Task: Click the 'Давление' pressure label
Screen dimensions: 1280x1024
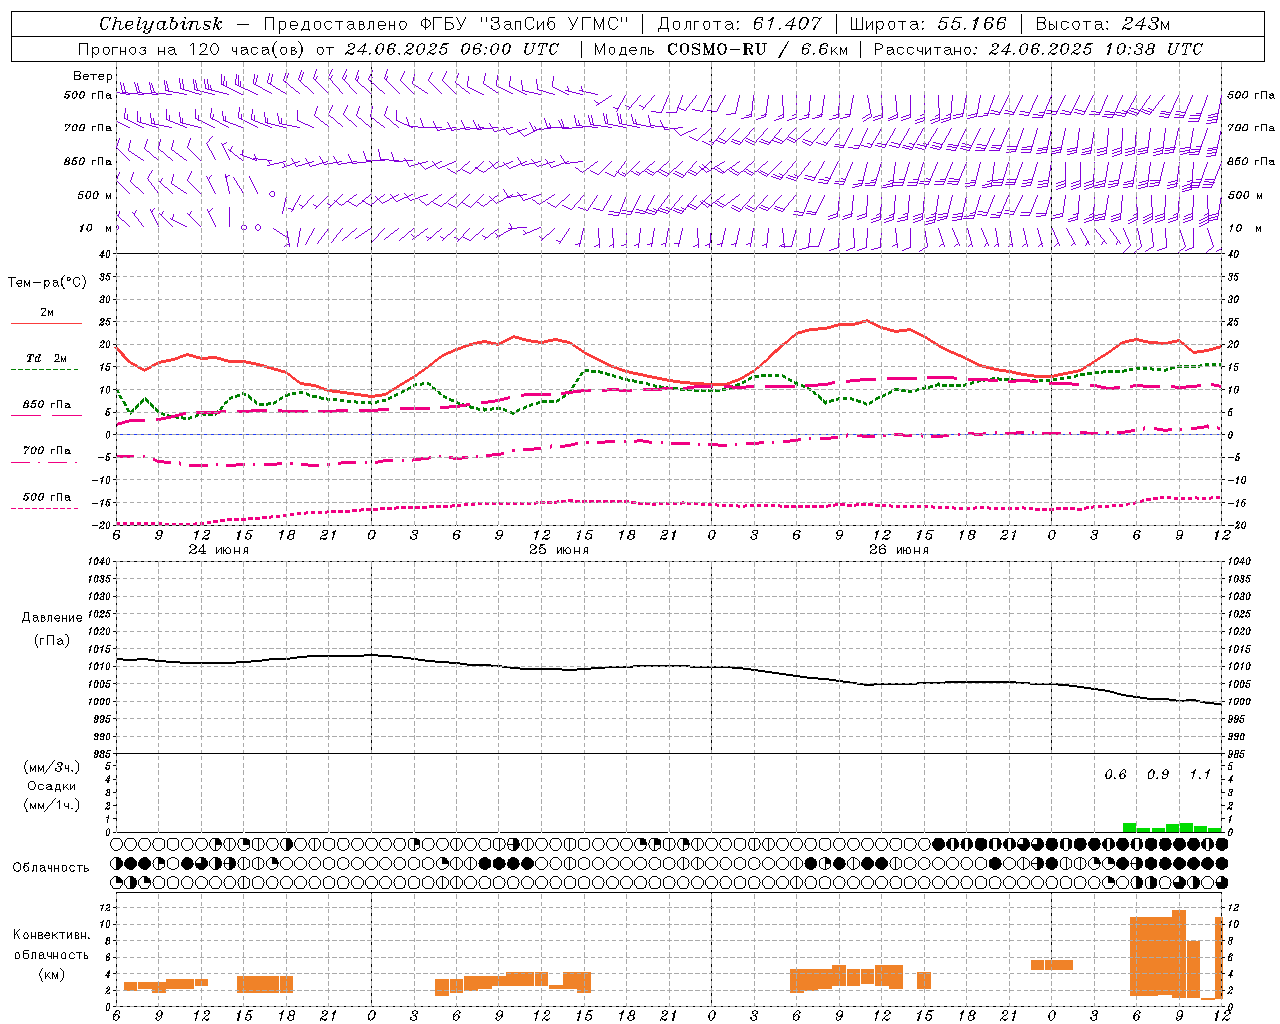Action: point(51,618)
